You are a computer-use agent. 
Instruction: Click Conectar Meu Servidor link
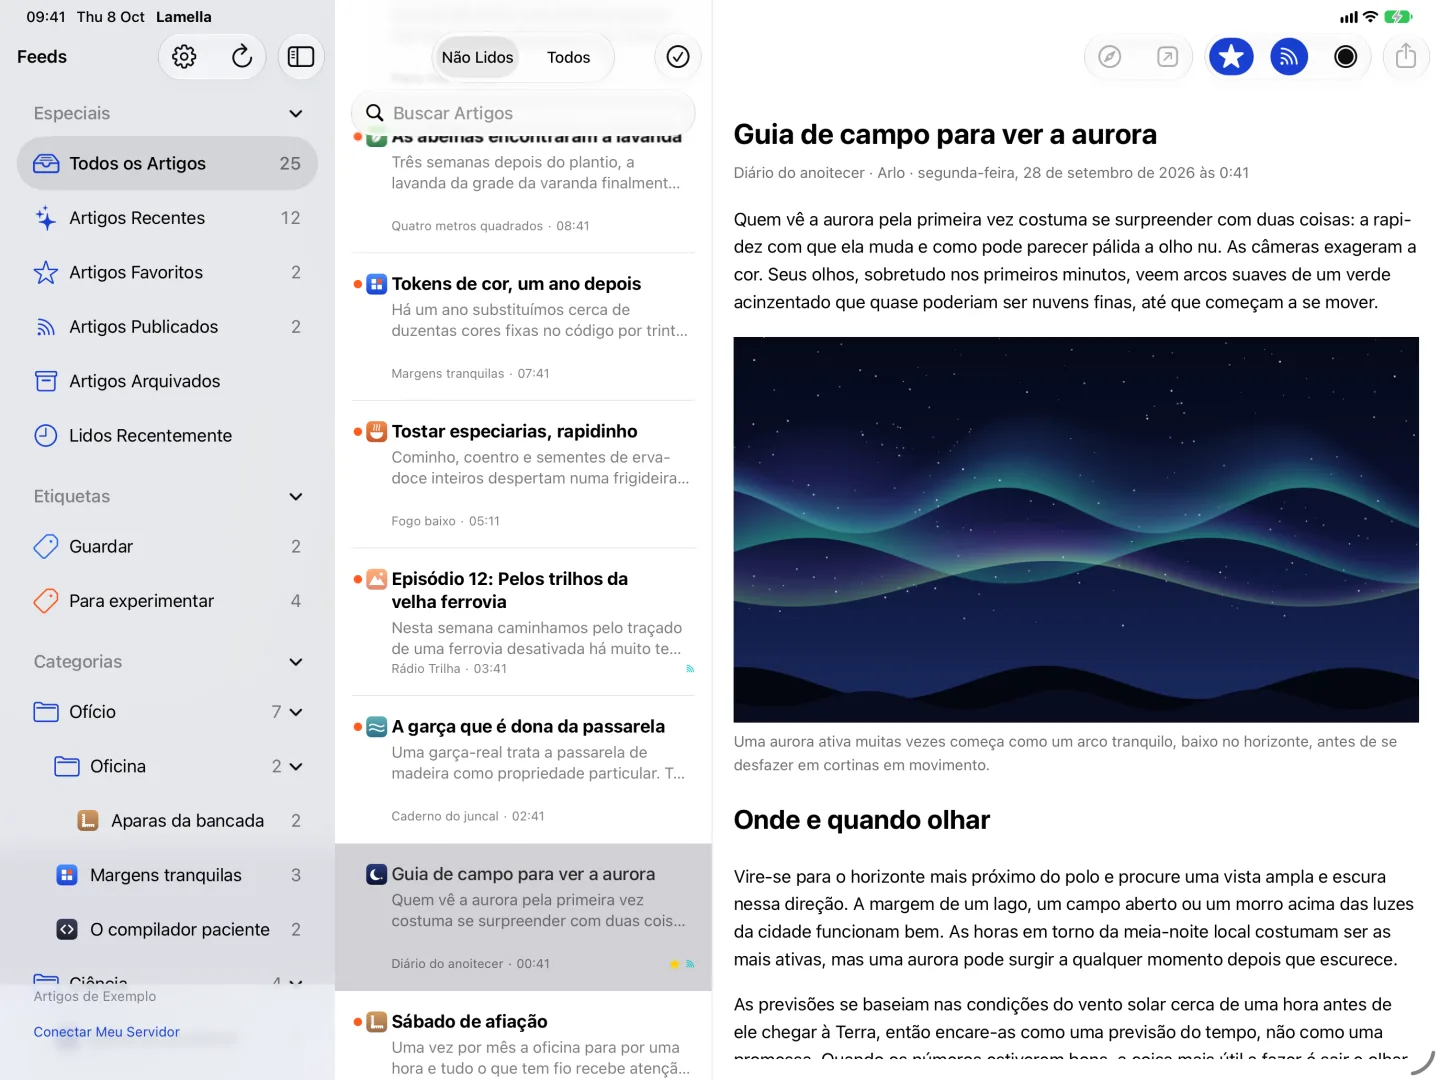coord(106,1032)
